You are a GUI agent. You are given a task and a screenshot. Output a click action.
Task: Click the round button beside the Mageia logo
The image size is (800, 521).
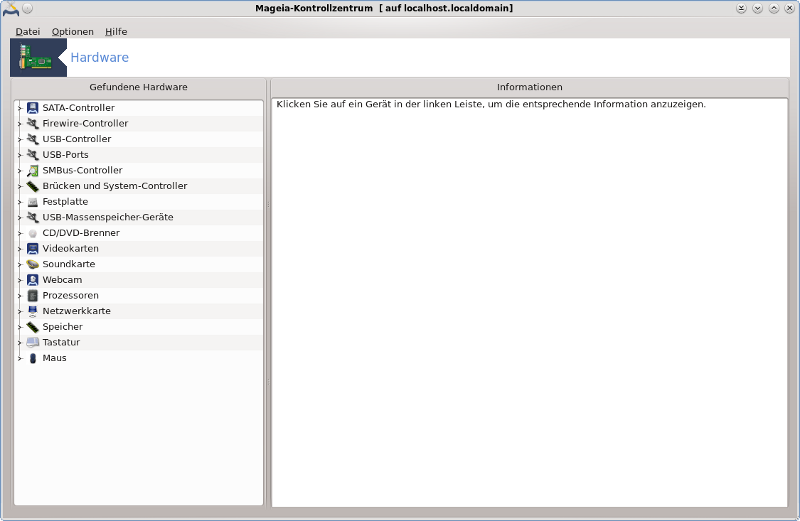pos(28,9)
